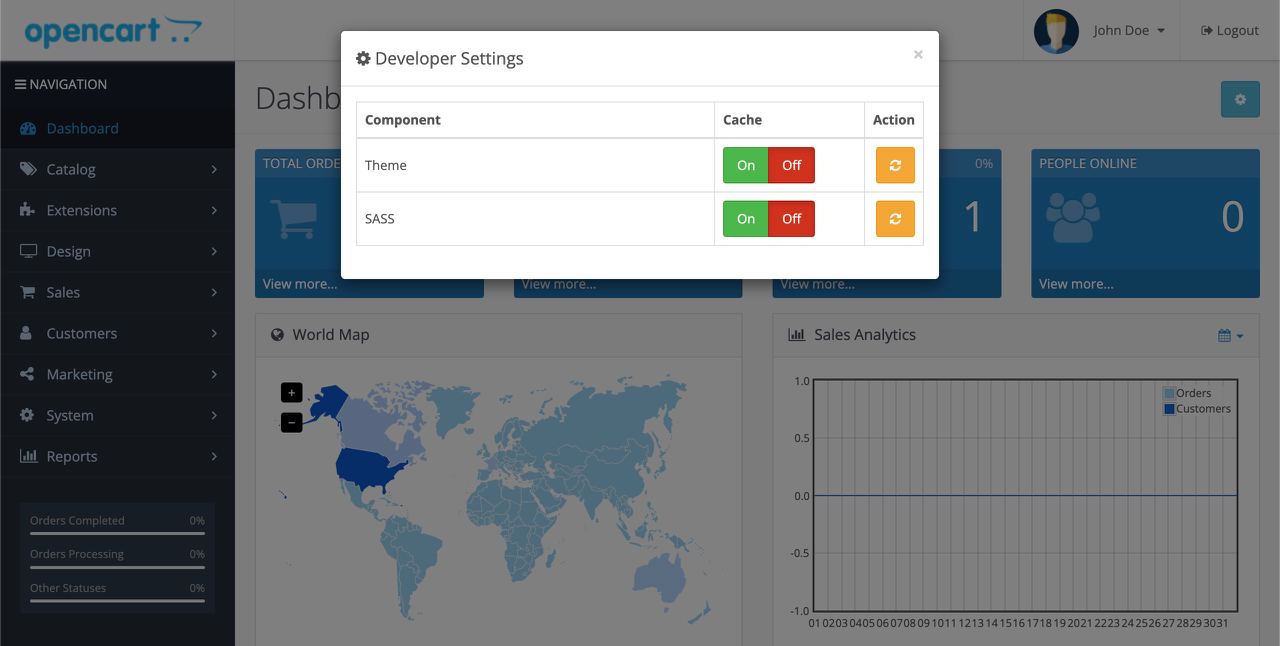
Task: Zoom into the world map with plus button
Action: click(291, 392)
